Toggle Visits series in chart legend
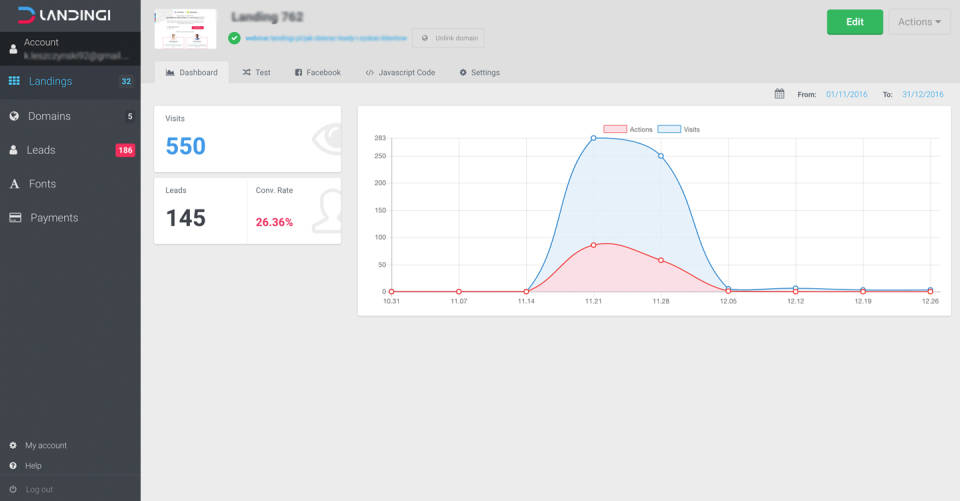The image size is (960, 501). click(x=680, y=129)
